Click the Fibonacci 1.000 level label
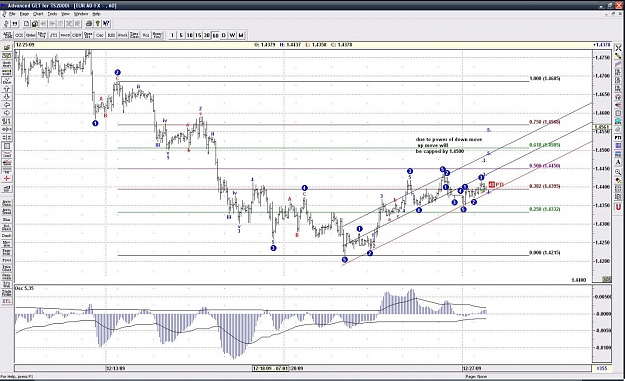Viewport: 625px width, 381px height. [x=544, y=79]
